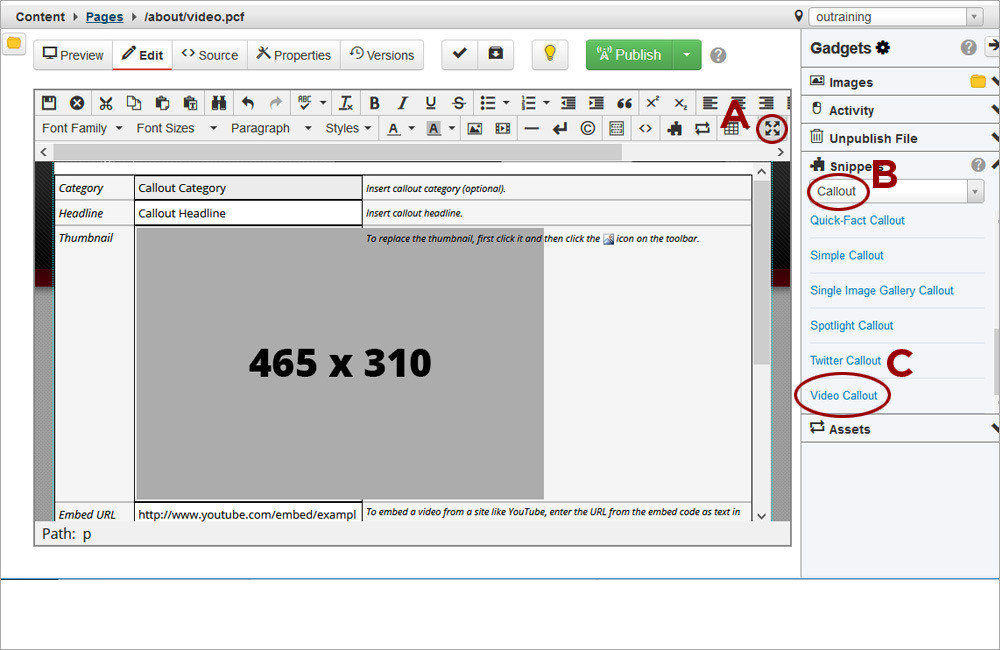
Task: Switch to the Source tab
Action: click(210, 55)
